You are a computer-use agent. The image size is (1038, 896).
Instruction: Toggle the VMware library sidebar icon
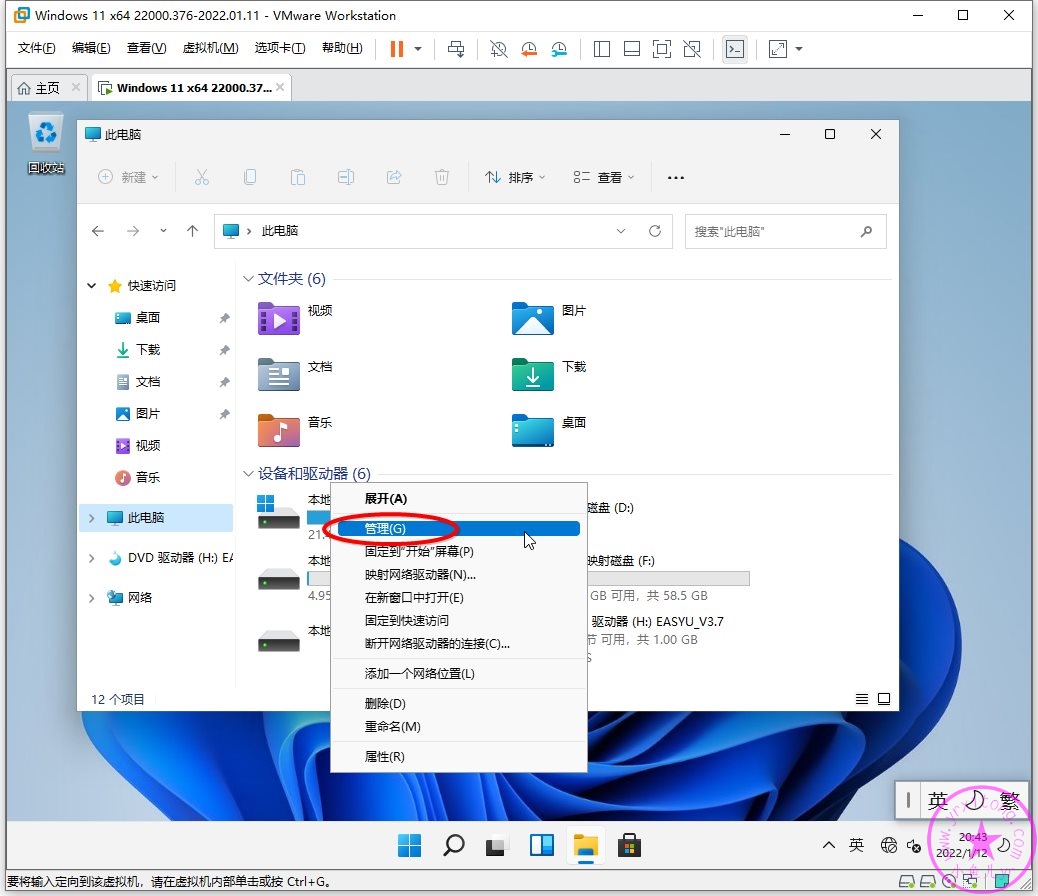(x=602, y=49)
